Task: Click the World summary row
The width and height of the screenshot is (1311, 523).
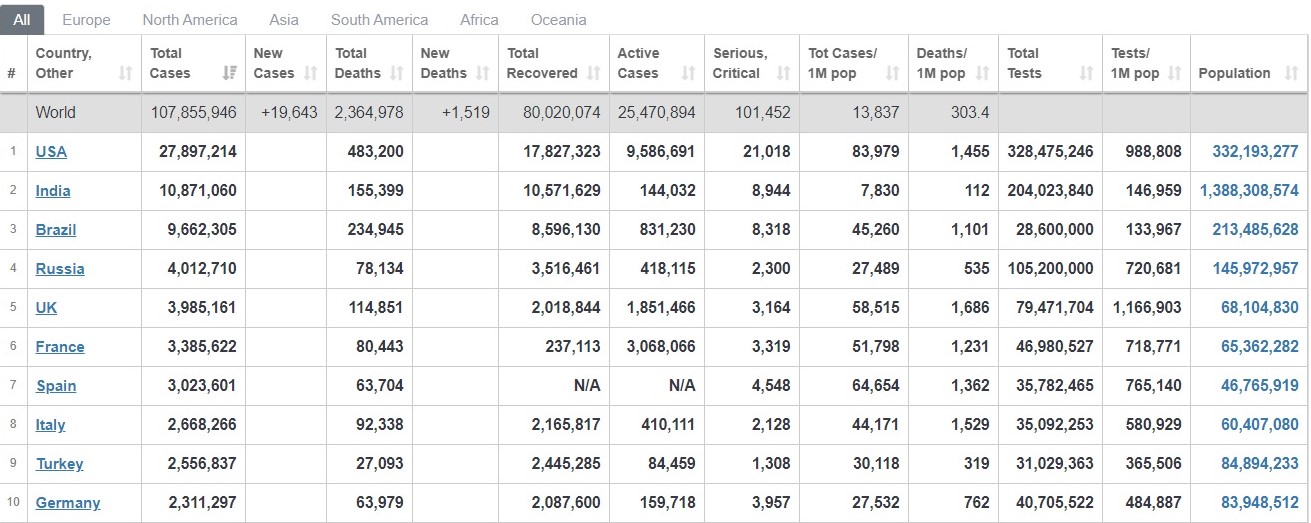Action: 55,112
